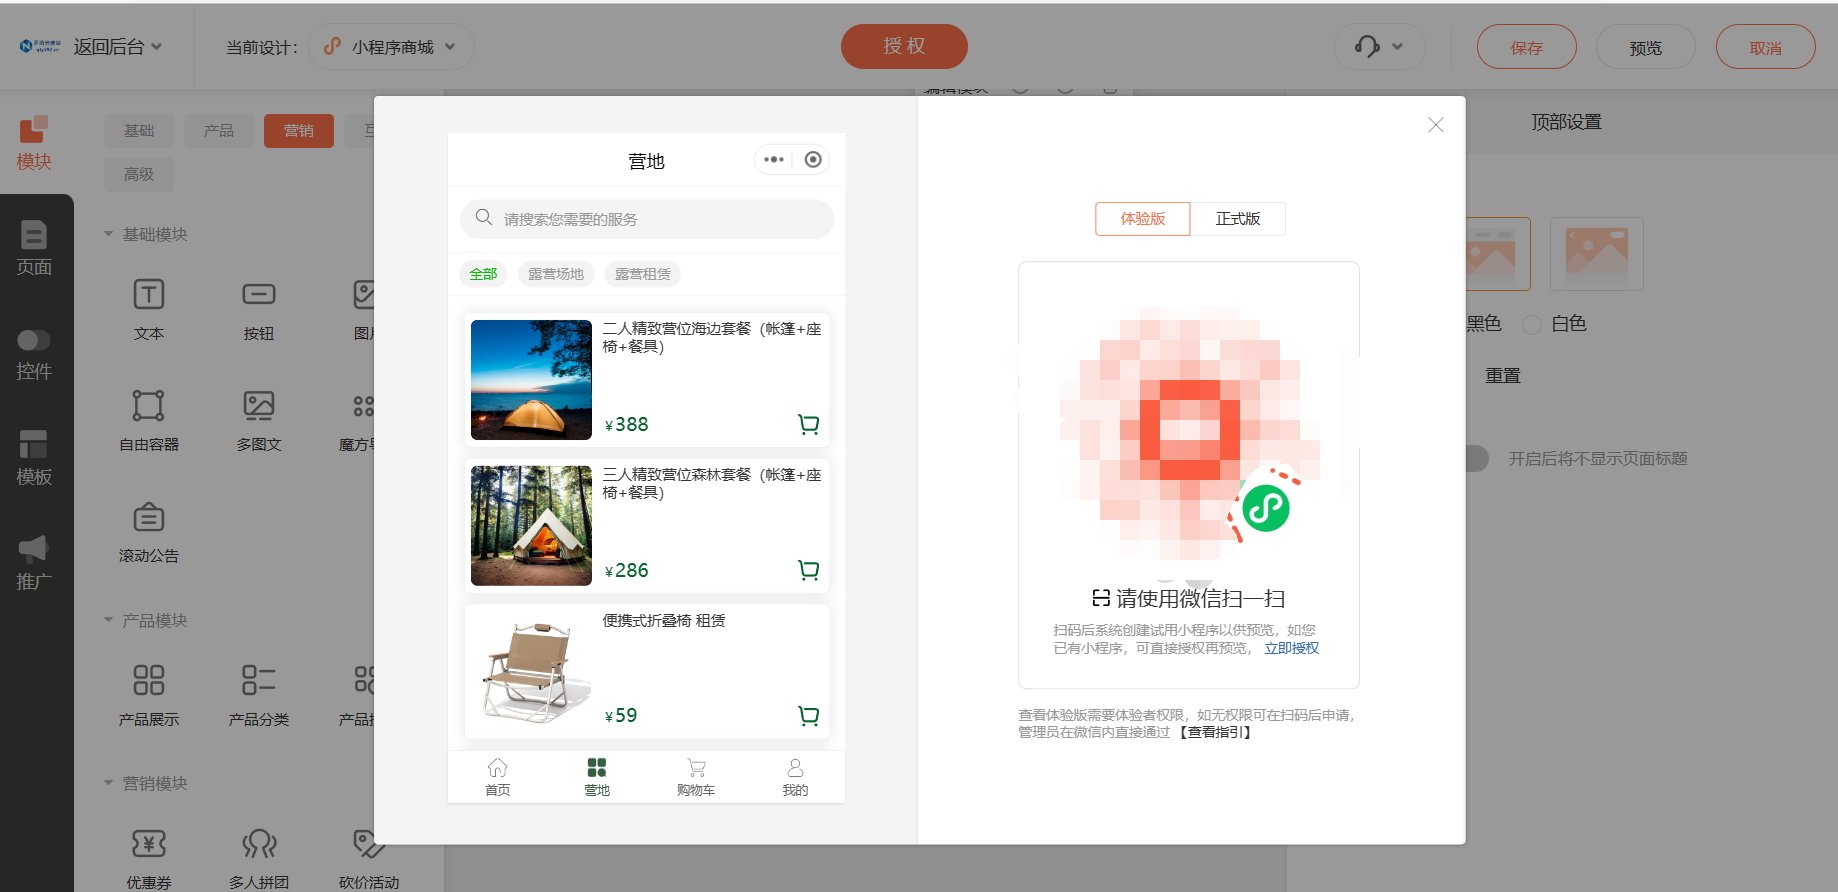
Task: Switch to the 体验版 tab
Action: click(x=1143, y=219)
